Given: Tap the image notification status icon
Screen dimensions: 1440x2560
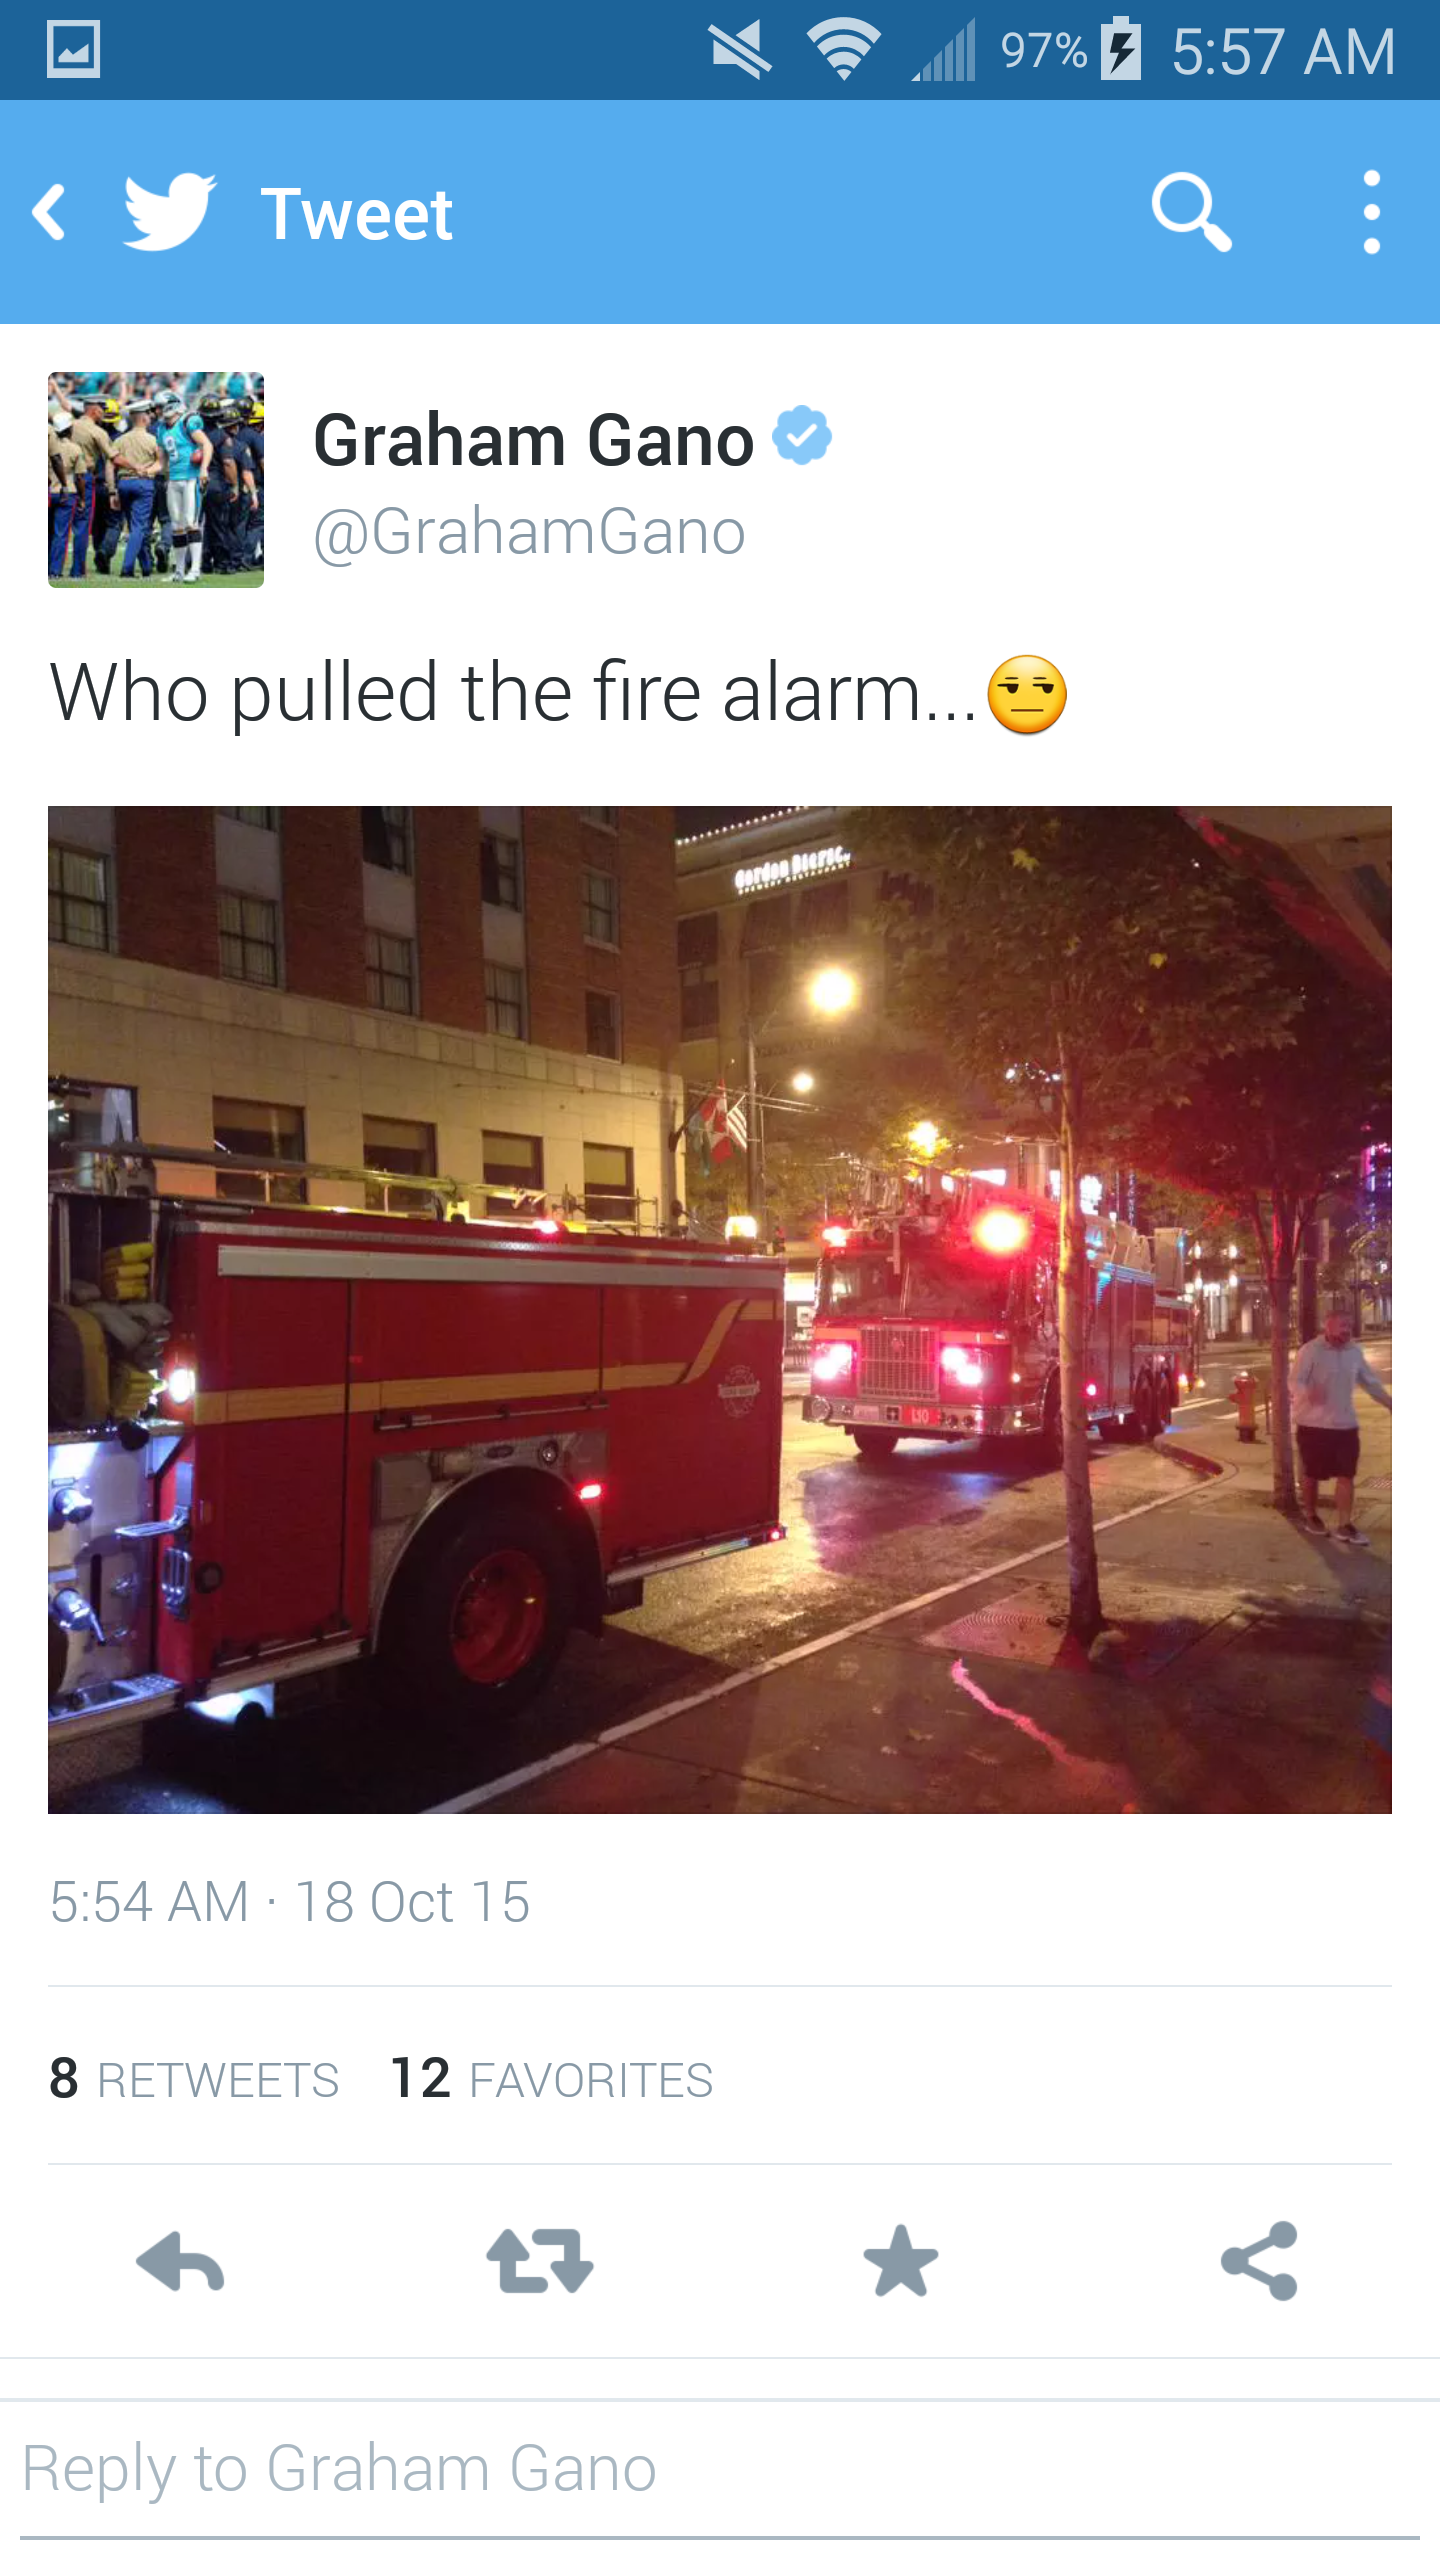Looking at the screenshot, I should (73, 49).
